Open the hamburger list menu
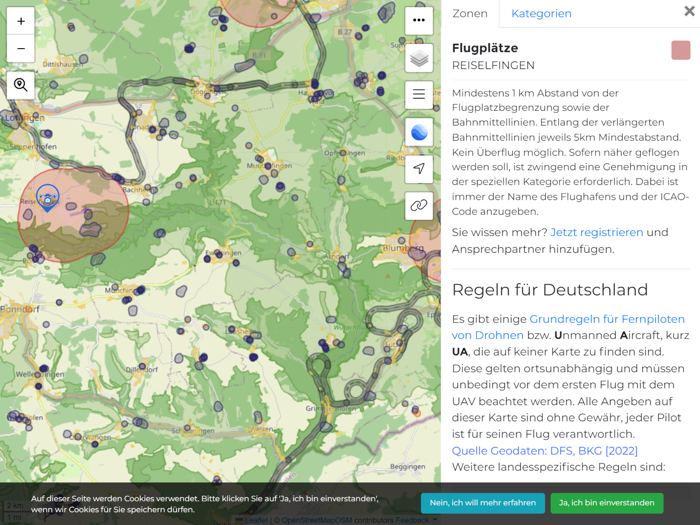This screenshot has height=525, width=700. coord(419,95)
